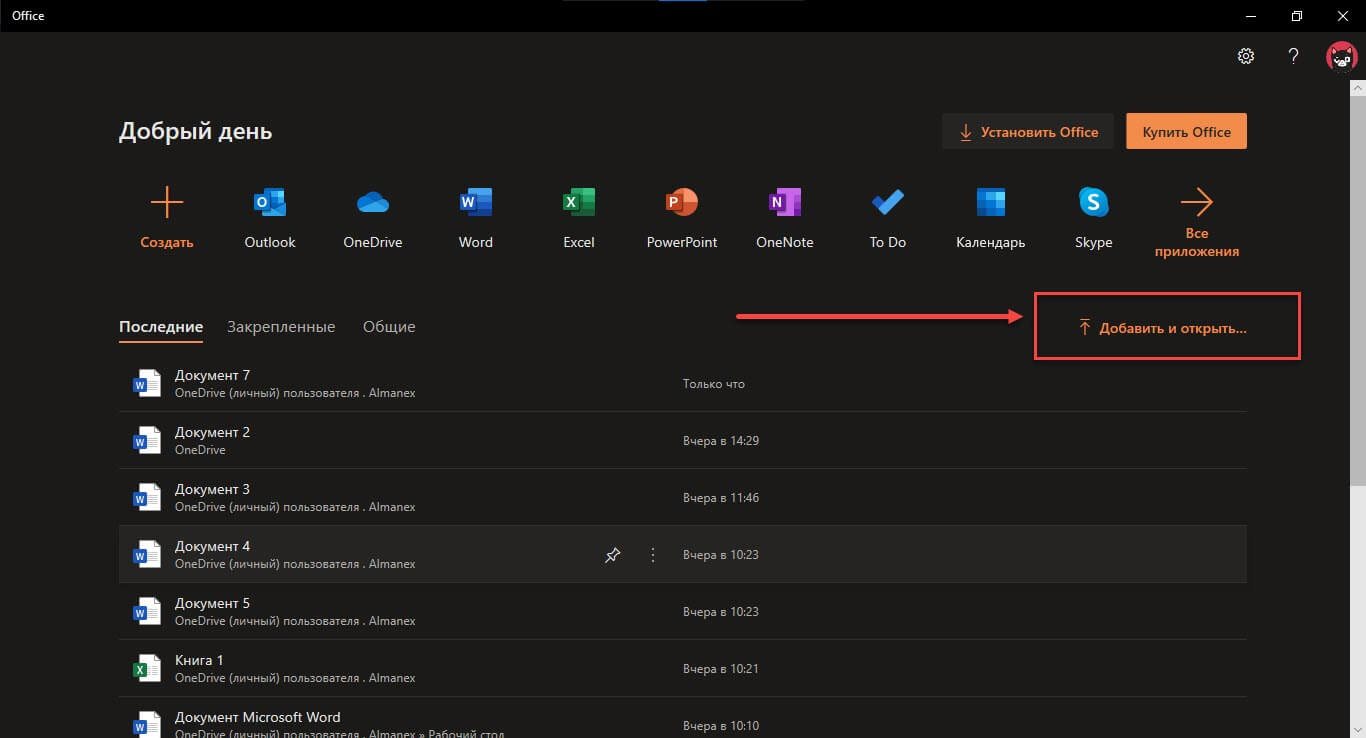Click Купить Office button
Image resolution: width=1366 pixels, height=738 pixels.
tap(1186, 132)
